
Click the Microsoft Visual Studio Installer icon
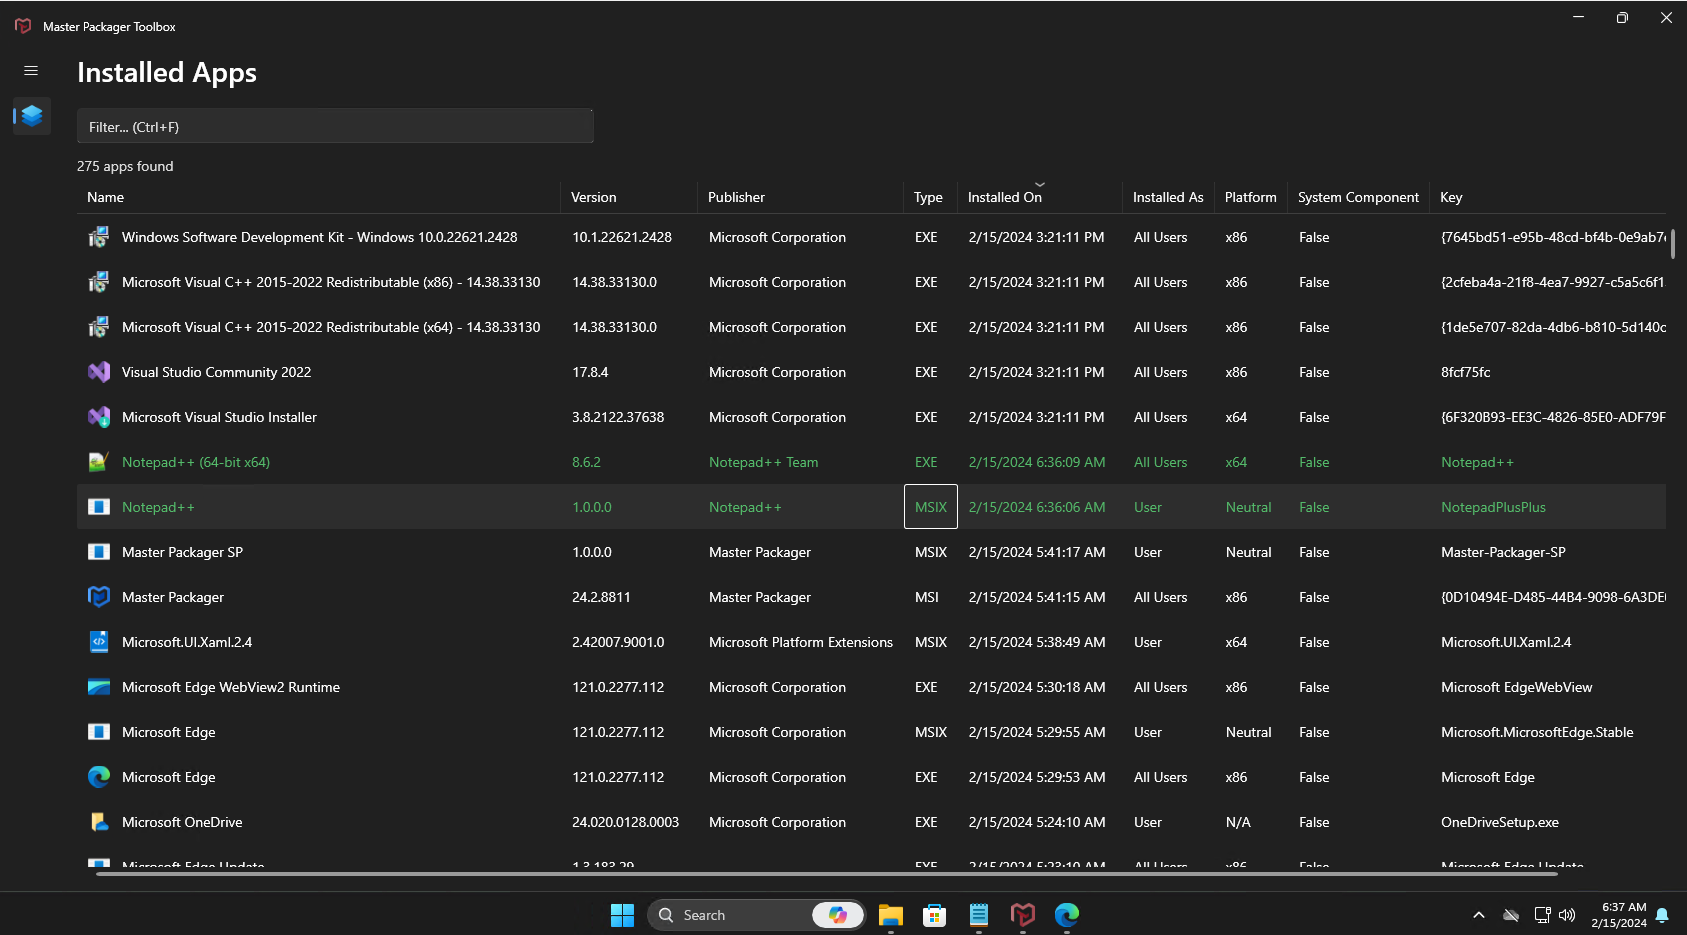(99, 417)
